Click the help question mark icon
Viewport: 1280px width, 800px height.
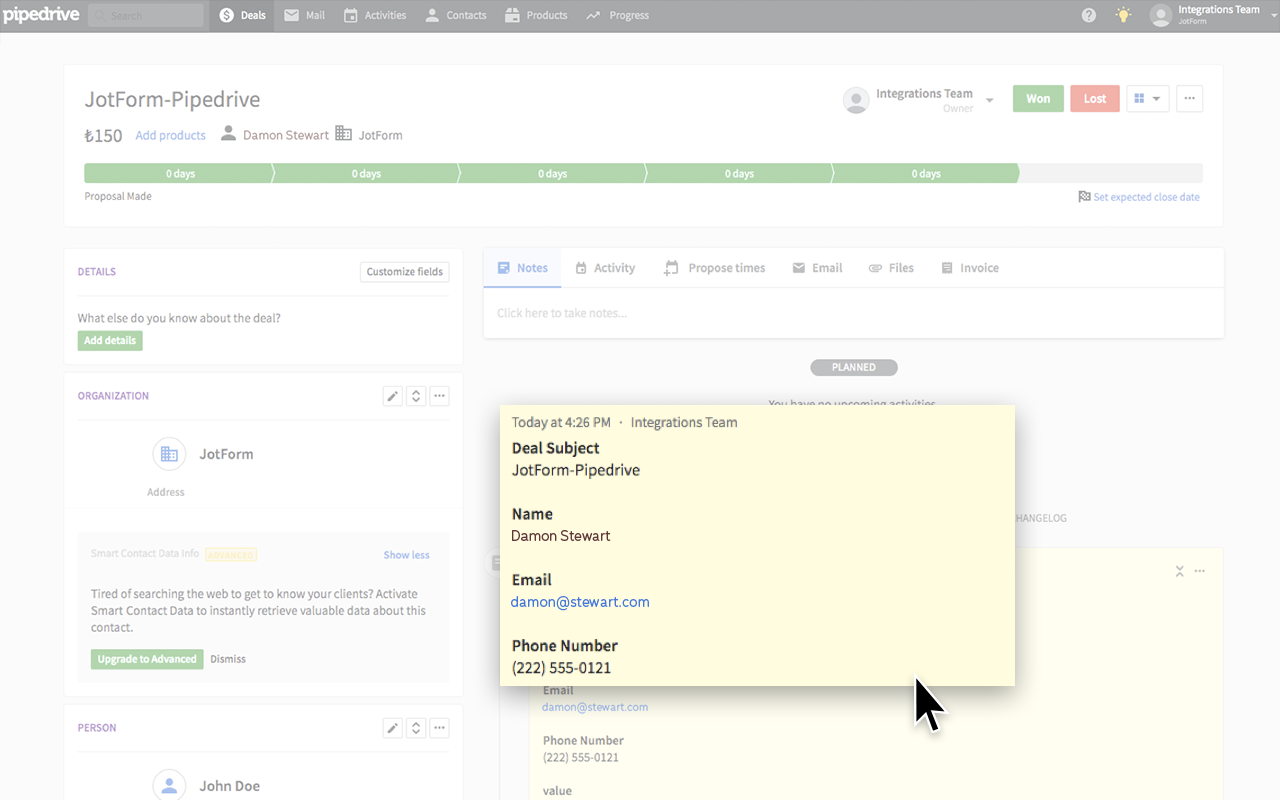(x=1089, y=15)
